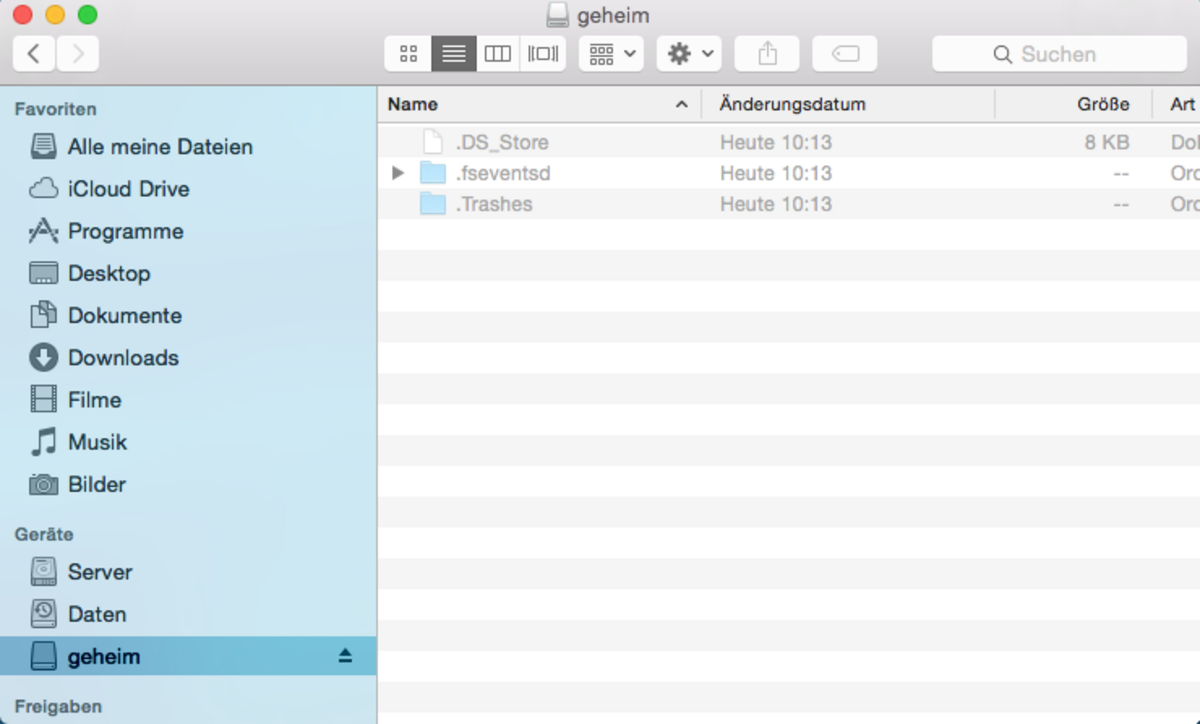Click the edit tags button
This screenshot has height=724, width=1200.
[845, 54]
